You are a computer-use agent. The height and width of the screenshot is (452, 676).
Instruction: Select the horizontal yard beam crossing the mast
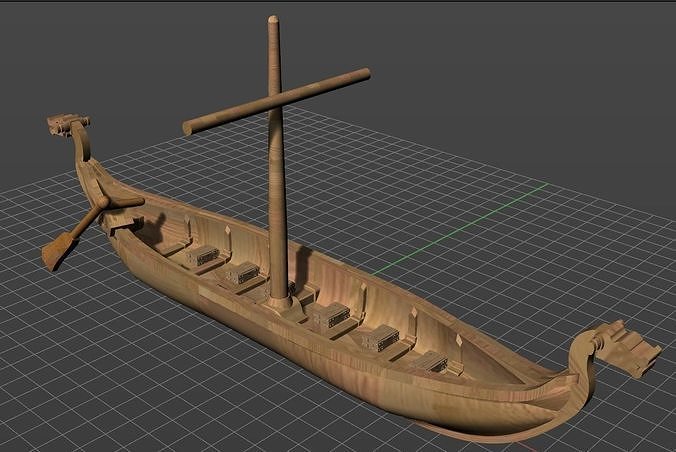tap(276, 101)
